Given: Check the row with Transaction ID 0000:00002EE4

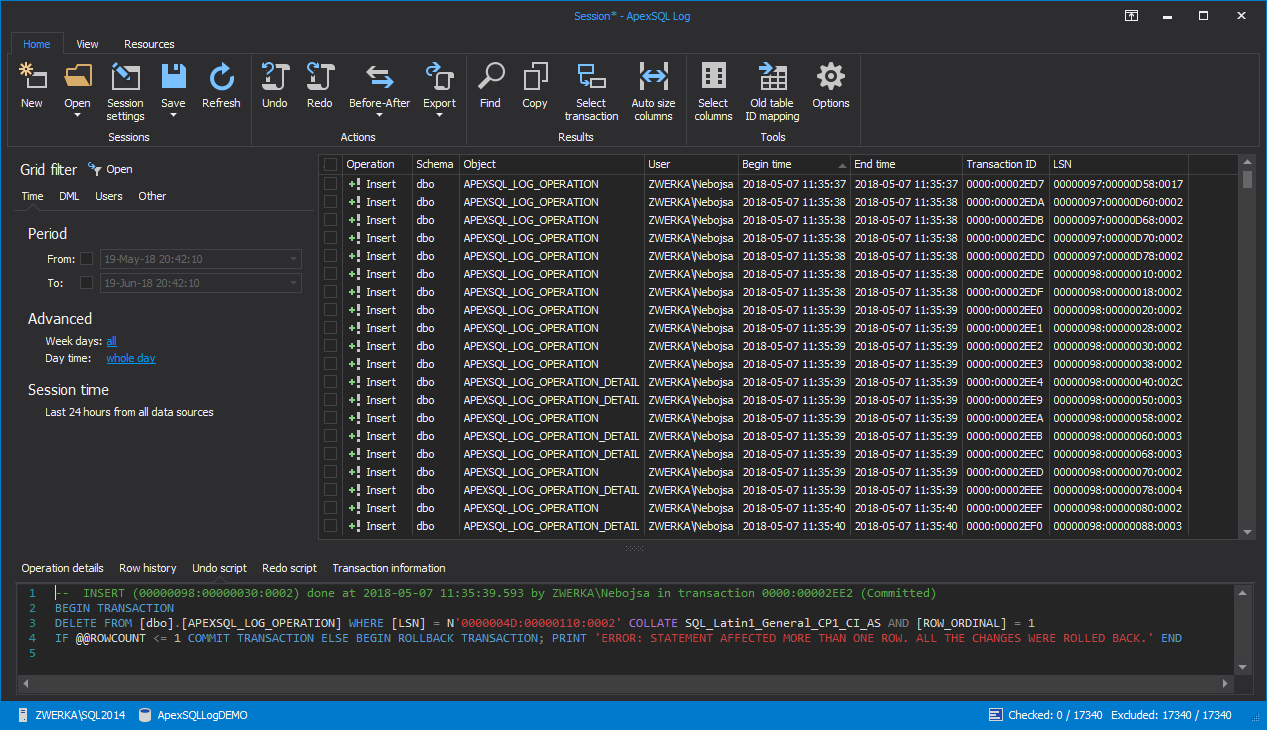Looking at the screenshot, I should tap(330, 382).
